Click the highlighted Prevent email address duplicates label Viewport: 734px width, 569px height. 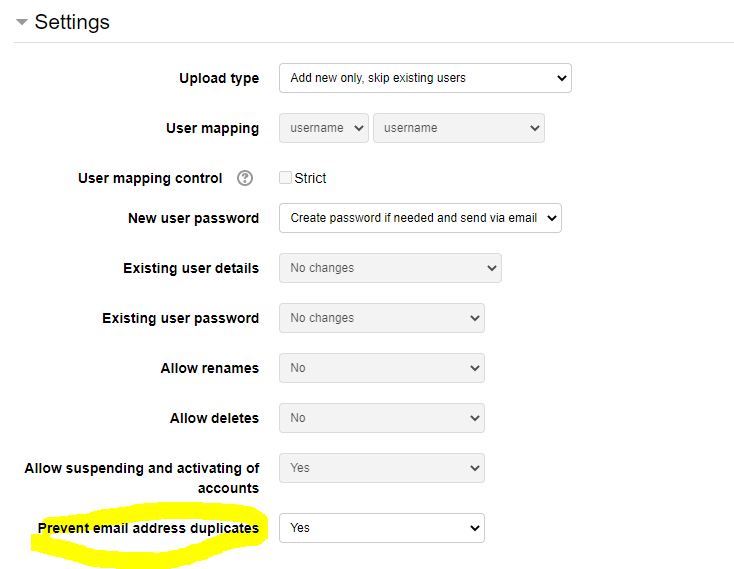point(148,528)
